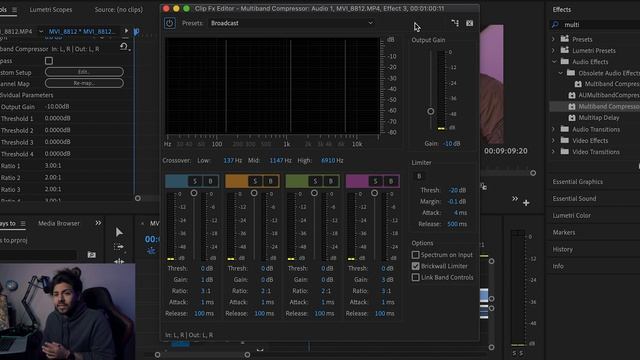This screenshot has width=640, height=360.
Task: Open the Markers panel
Action: click(564, 232)
